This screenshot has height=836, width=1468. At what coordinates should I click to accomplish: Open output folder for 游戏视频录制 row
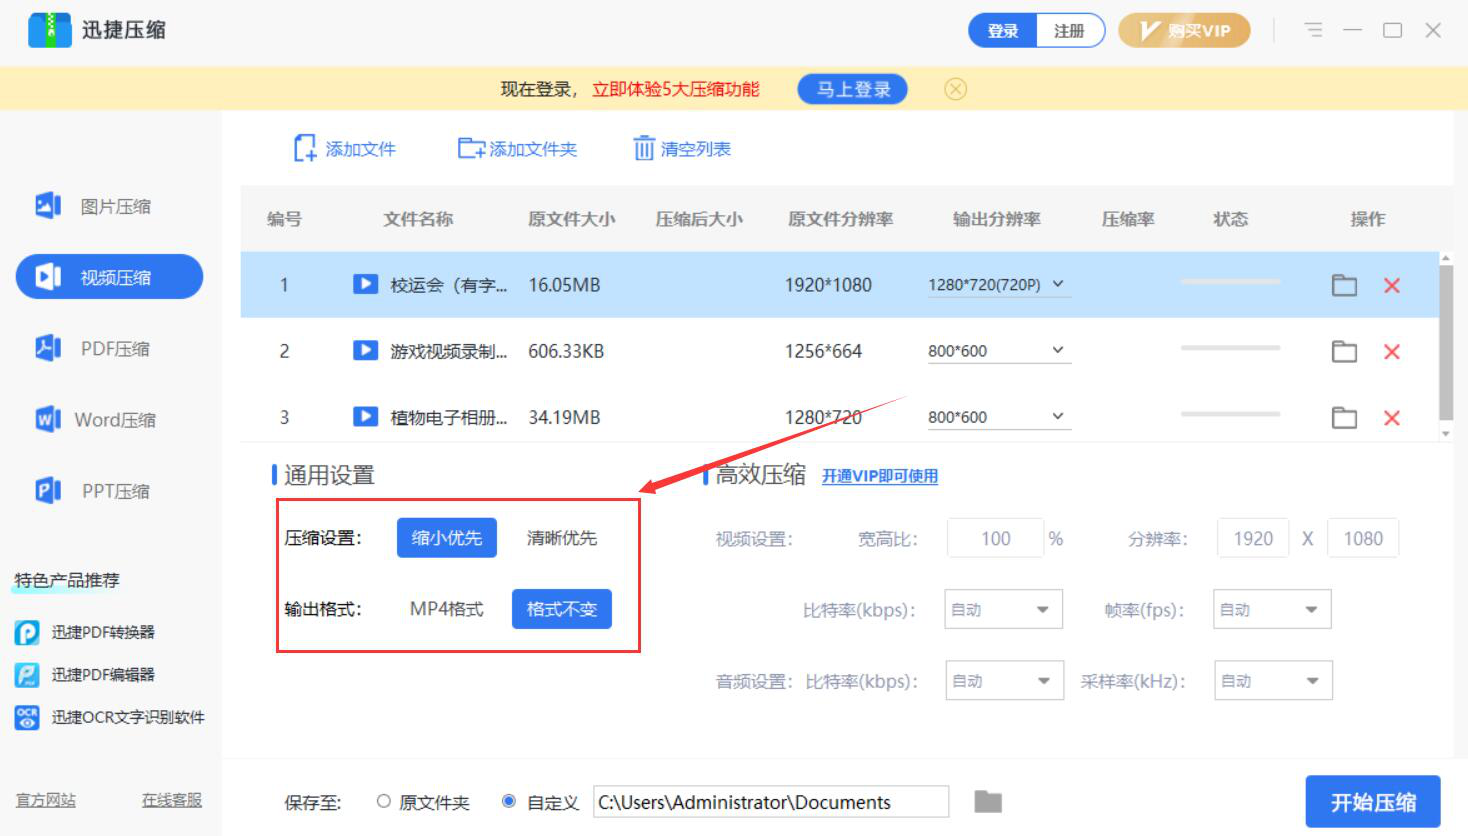[1344, 351]
